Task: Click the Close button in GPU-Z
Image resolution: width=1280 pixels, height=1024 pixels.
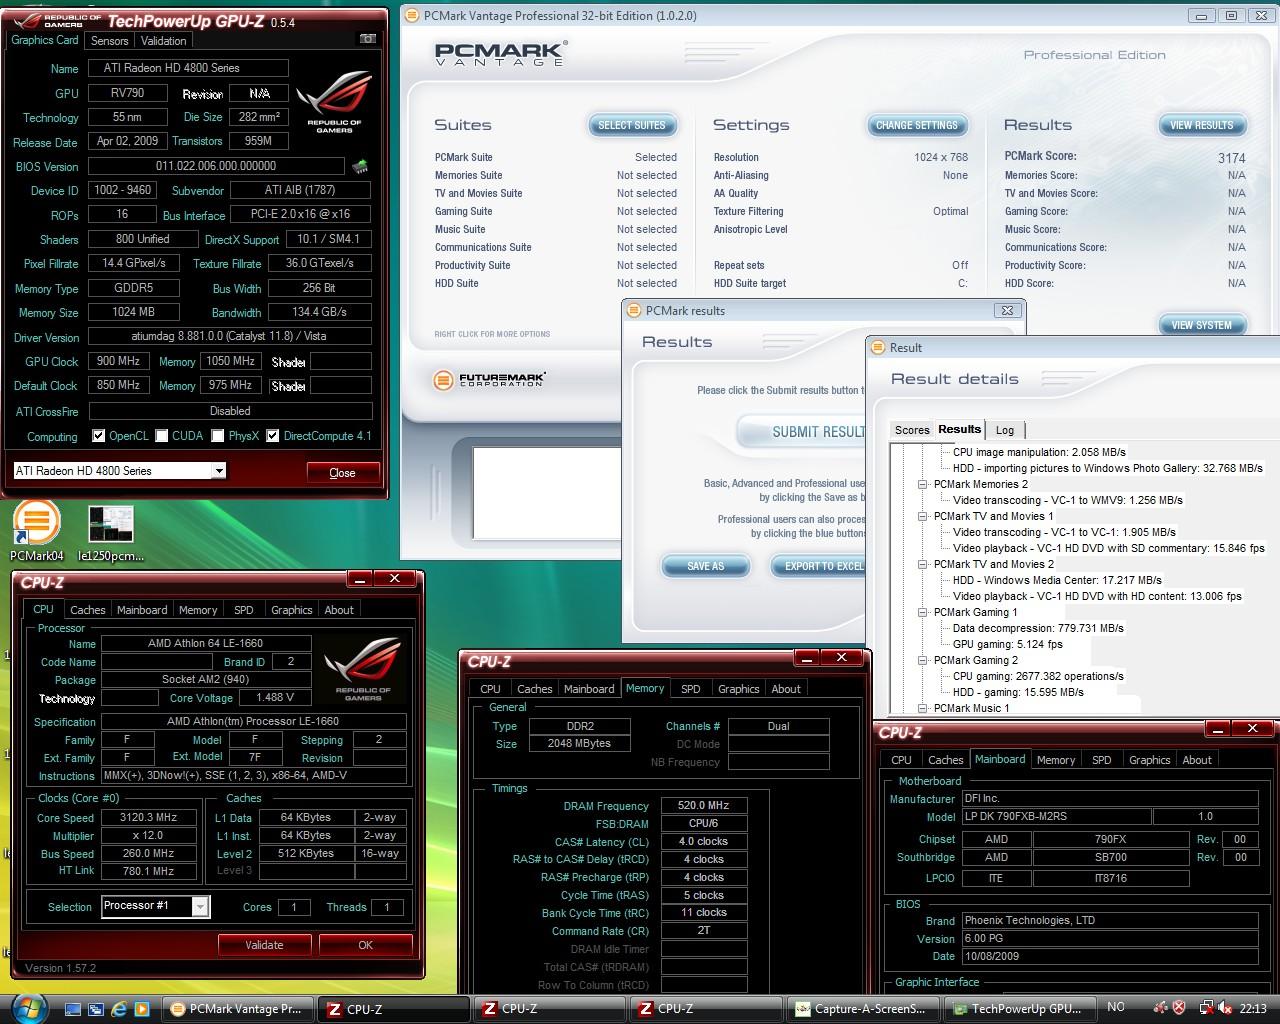Action: [x=342, y=473]
